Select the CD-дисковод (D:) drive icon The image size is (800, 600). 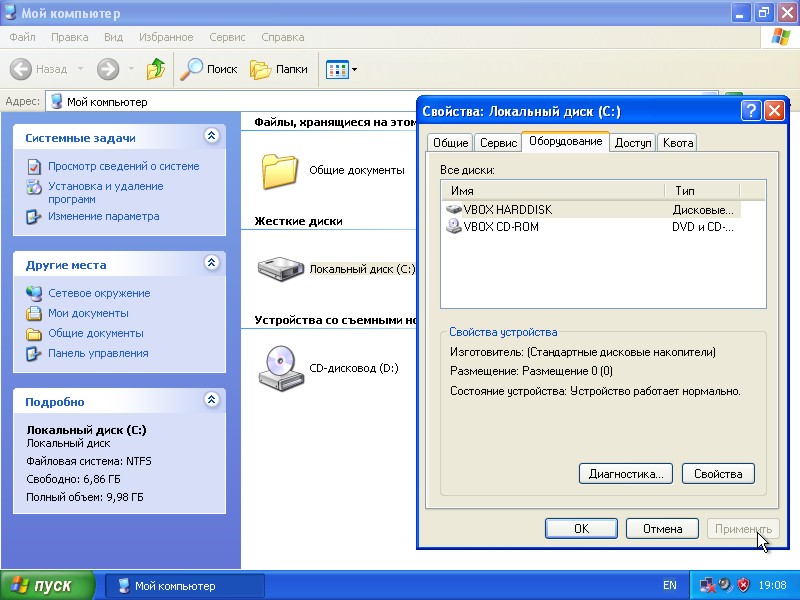(281, 368)
